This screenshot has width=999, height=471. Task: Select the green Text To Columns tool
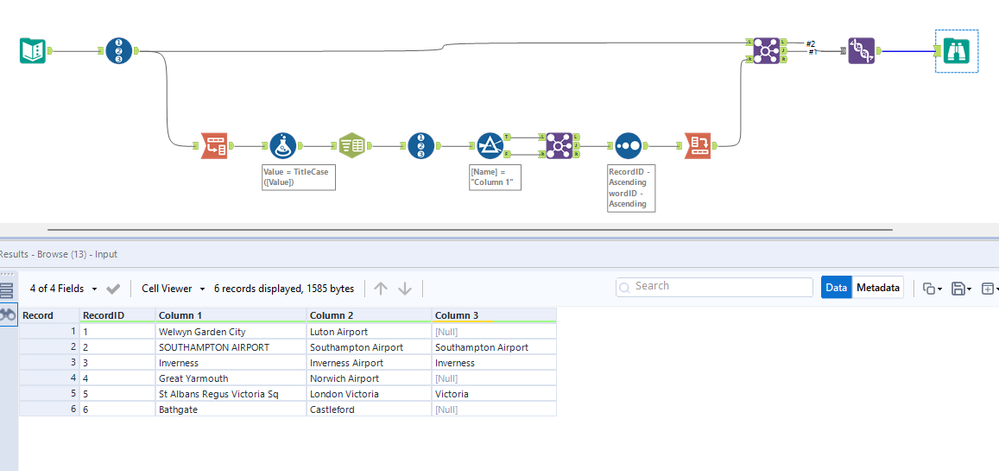[351, 146]
